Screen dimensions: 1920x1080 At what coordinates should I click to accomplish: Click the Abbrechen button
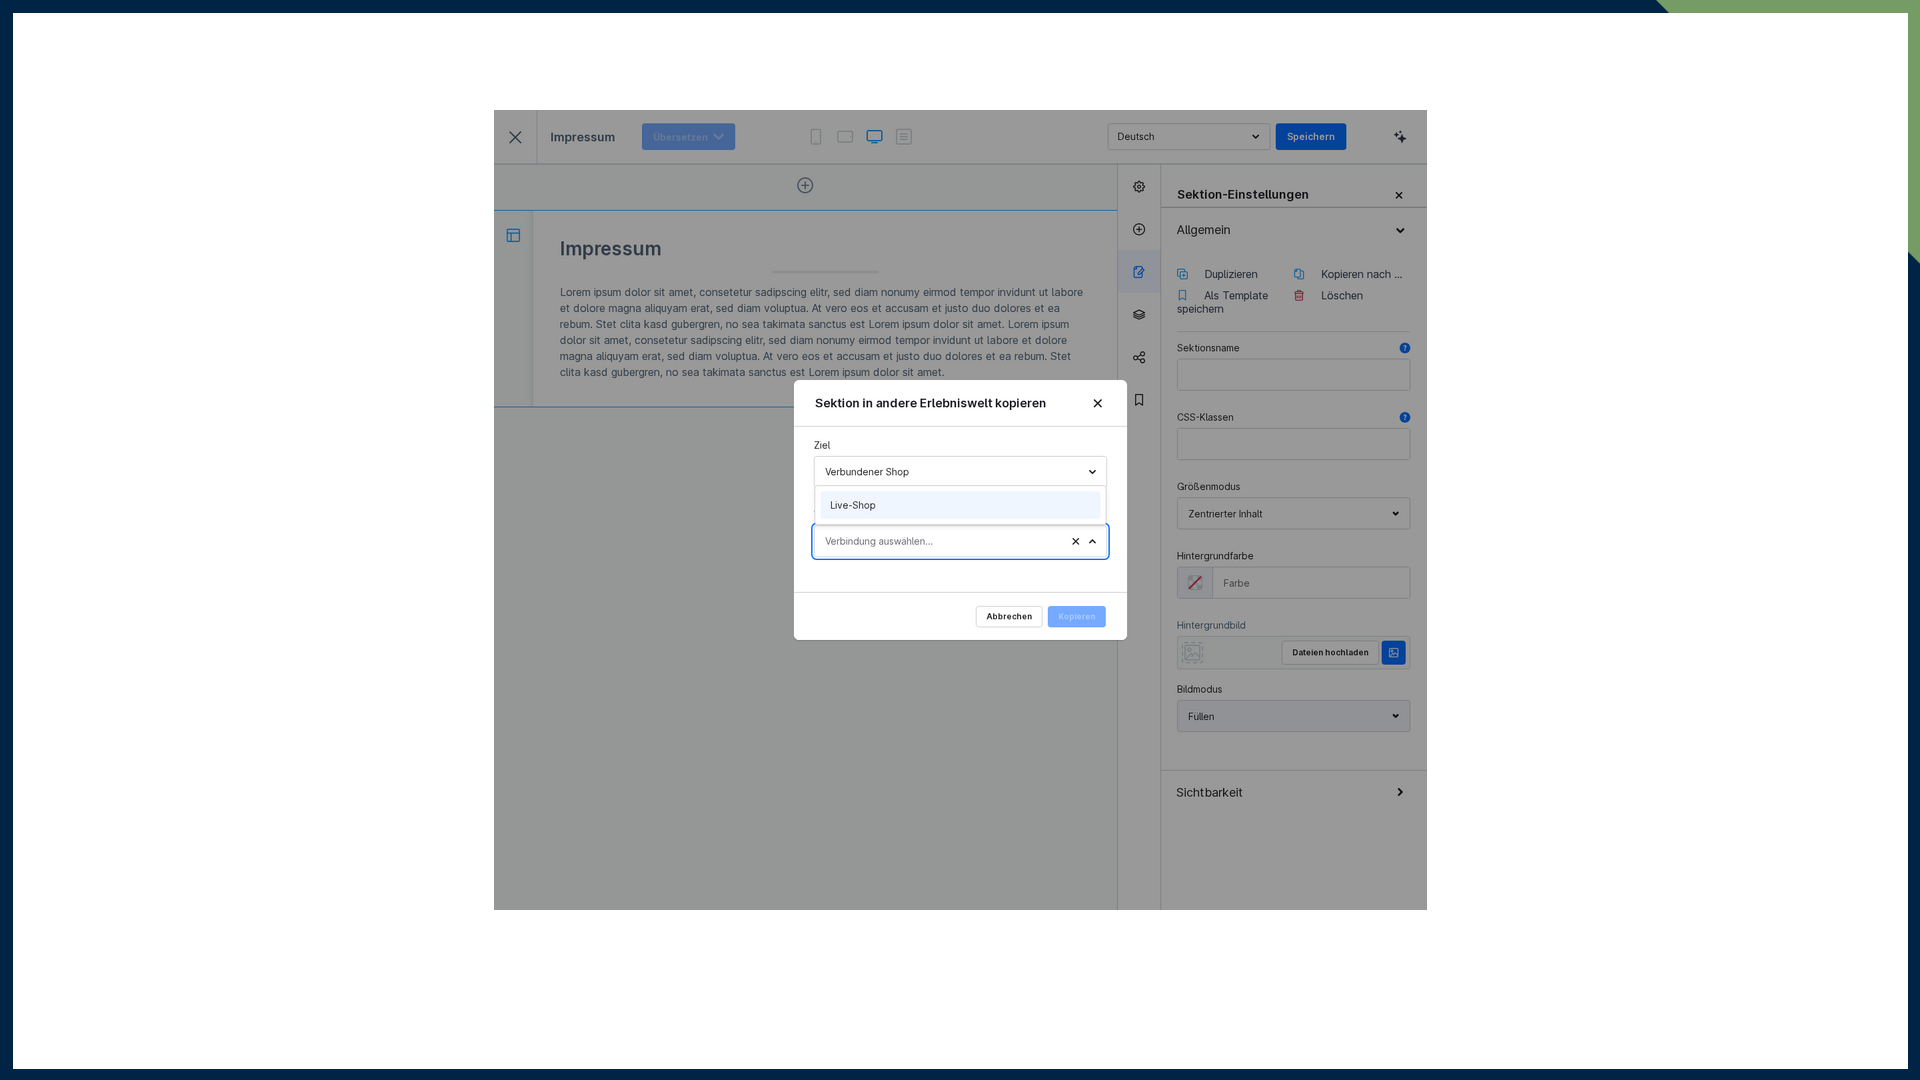pyautogui.click(x=1009, y=617)
